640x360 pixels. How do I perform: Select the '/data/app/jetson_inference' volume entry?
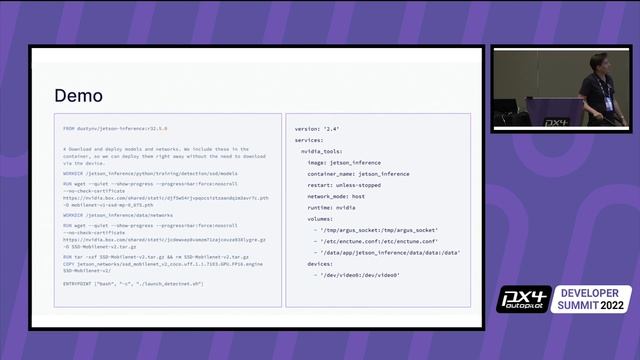pyautogui.click(x=387, y=253)
